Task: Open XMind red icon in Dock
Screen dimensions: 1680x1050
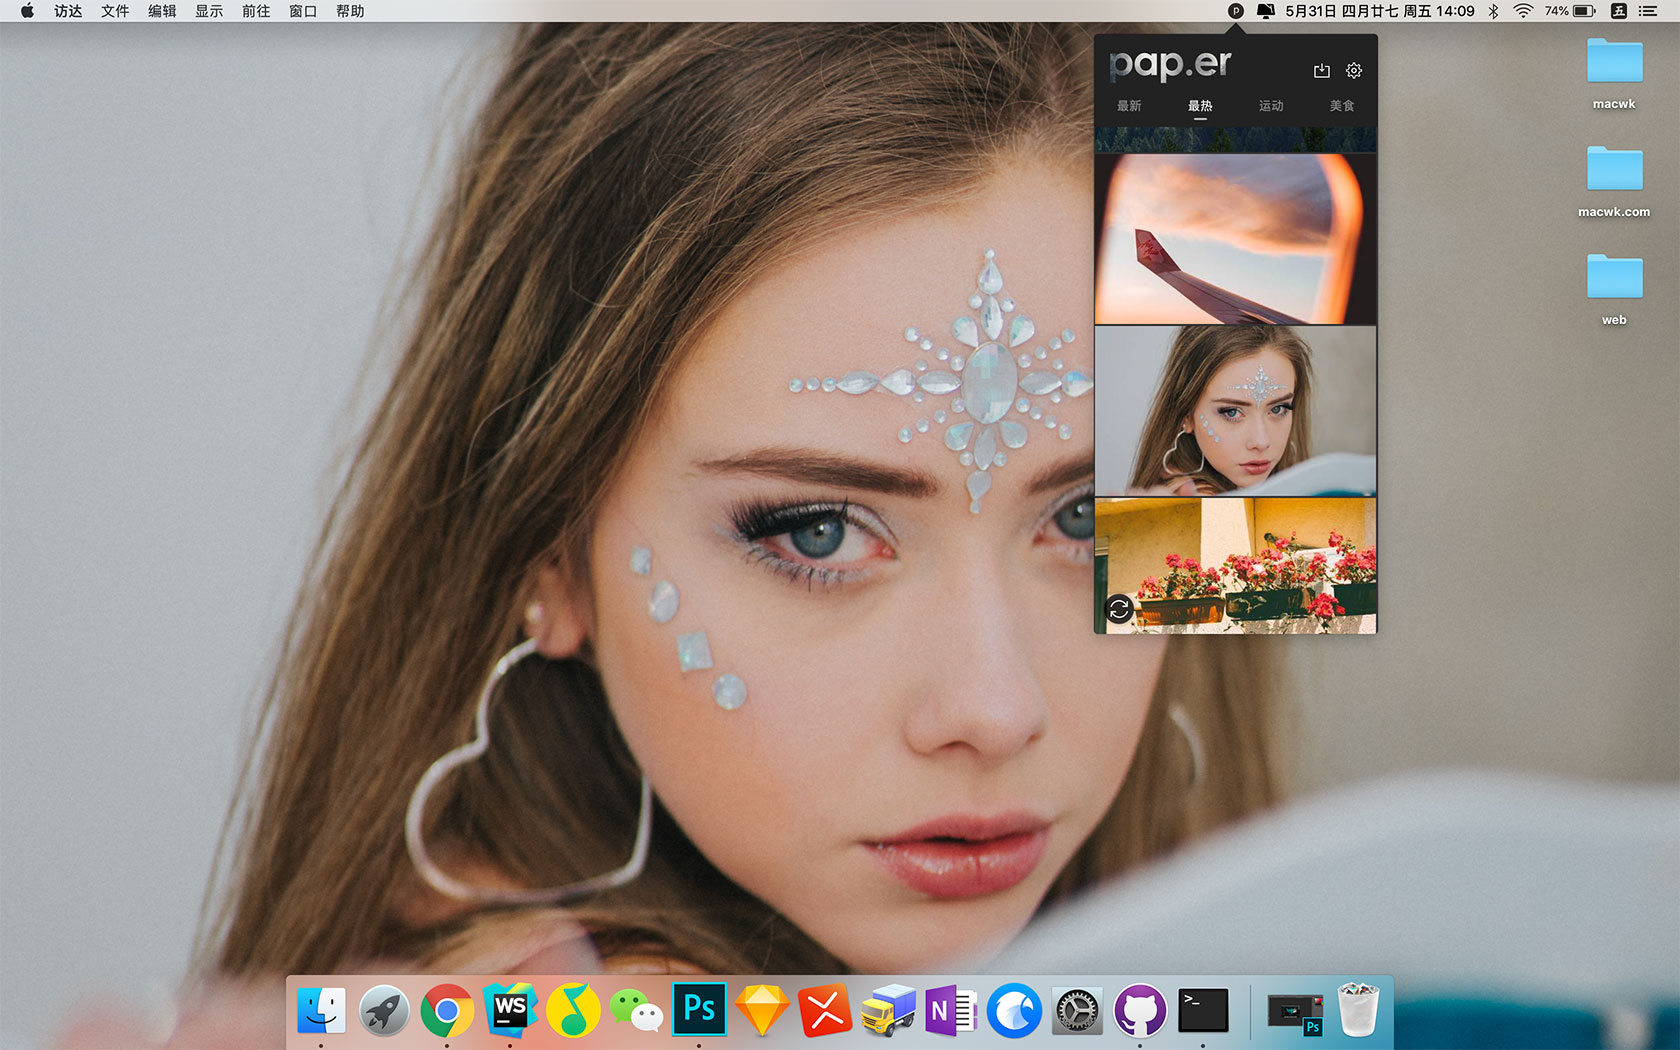Action: 825,1011
